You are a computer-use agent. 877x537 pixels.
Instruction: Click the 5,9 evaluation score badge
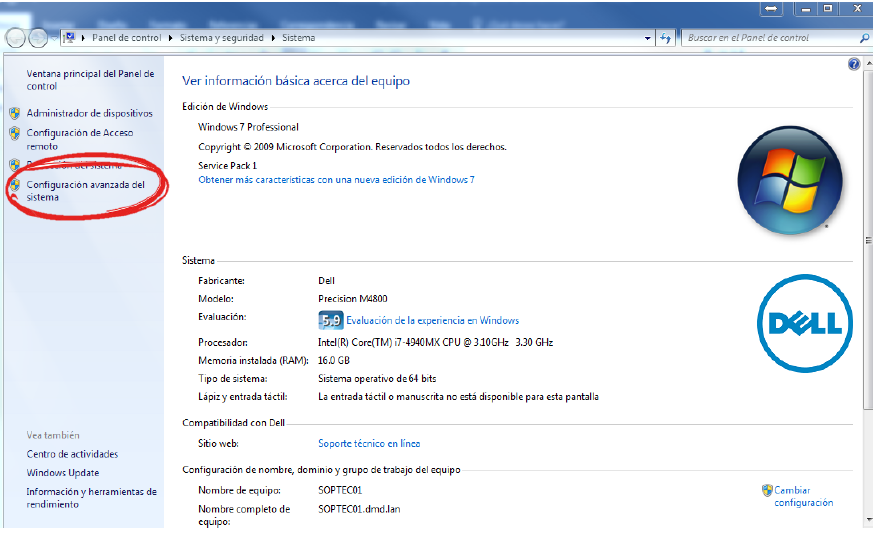click(330, 320)
